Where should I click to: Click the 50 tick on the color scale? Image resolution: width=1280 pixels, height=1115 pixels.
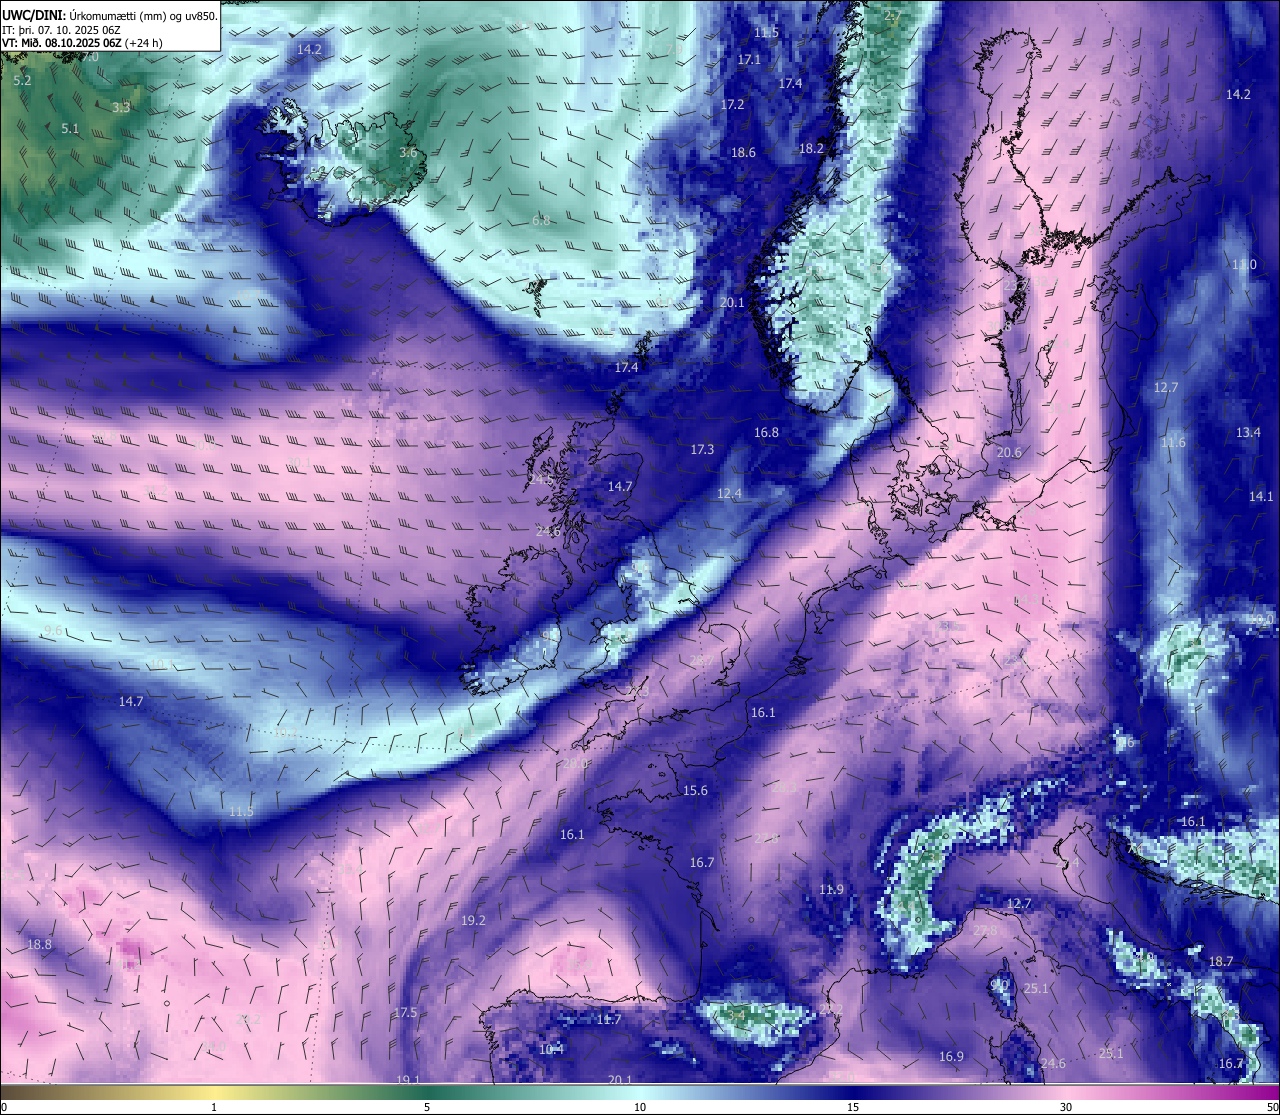[1272, 1108]
